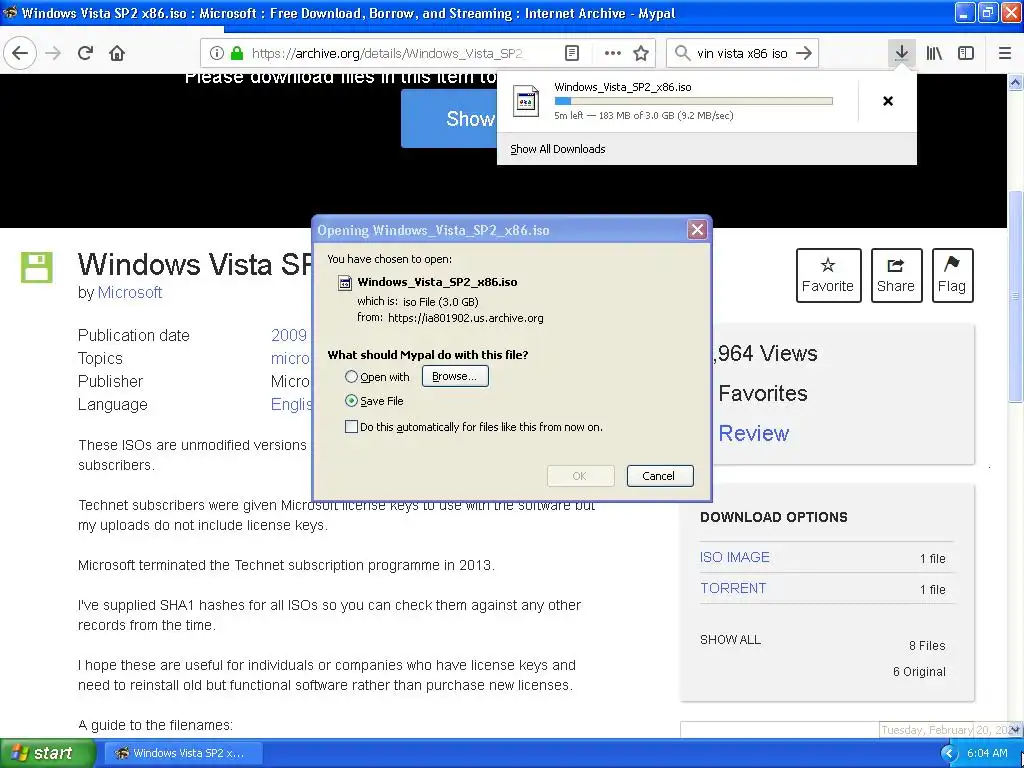Click SHOW ALL download files
Image resolution: width=1024 pixels, height=768 pixels.
coord(730,639)
